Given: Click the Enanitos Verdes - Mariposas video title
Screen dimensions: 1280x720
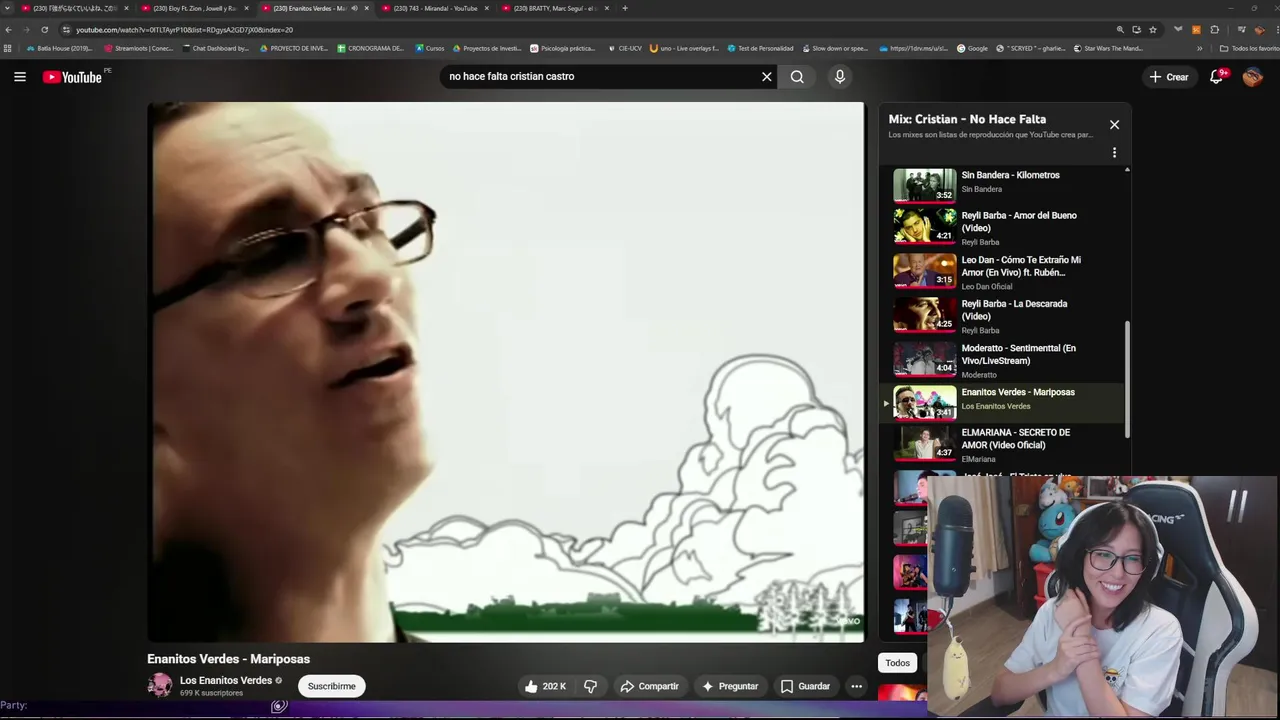Looking at the screenshot, I should (228, 659).
